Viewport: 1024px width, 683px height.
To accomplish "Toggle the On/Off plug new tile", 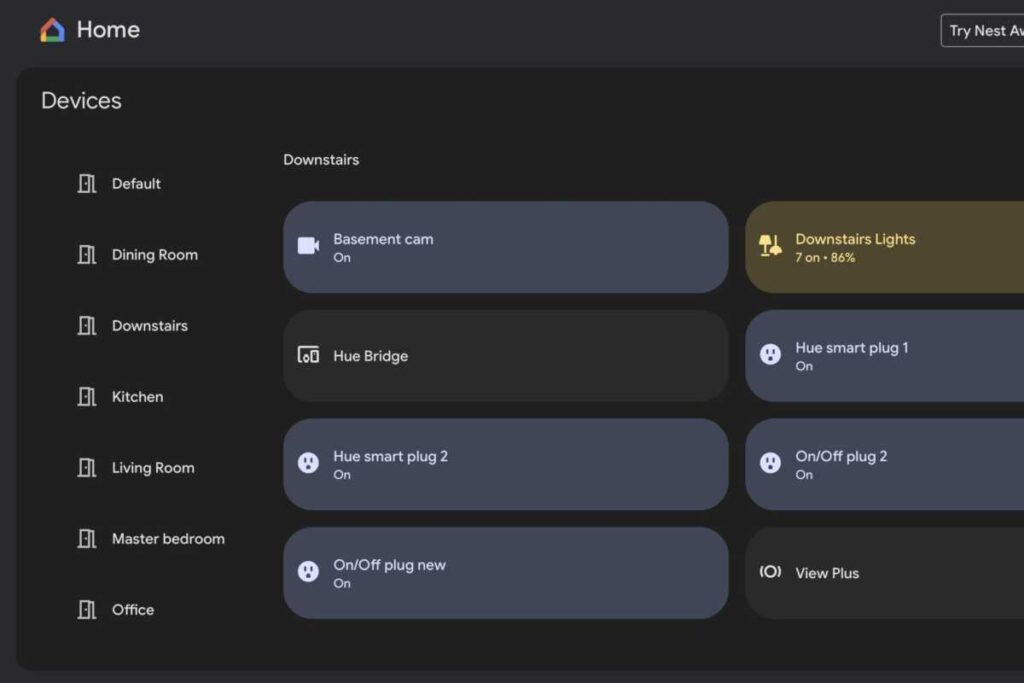I will [x=505, y=573].
